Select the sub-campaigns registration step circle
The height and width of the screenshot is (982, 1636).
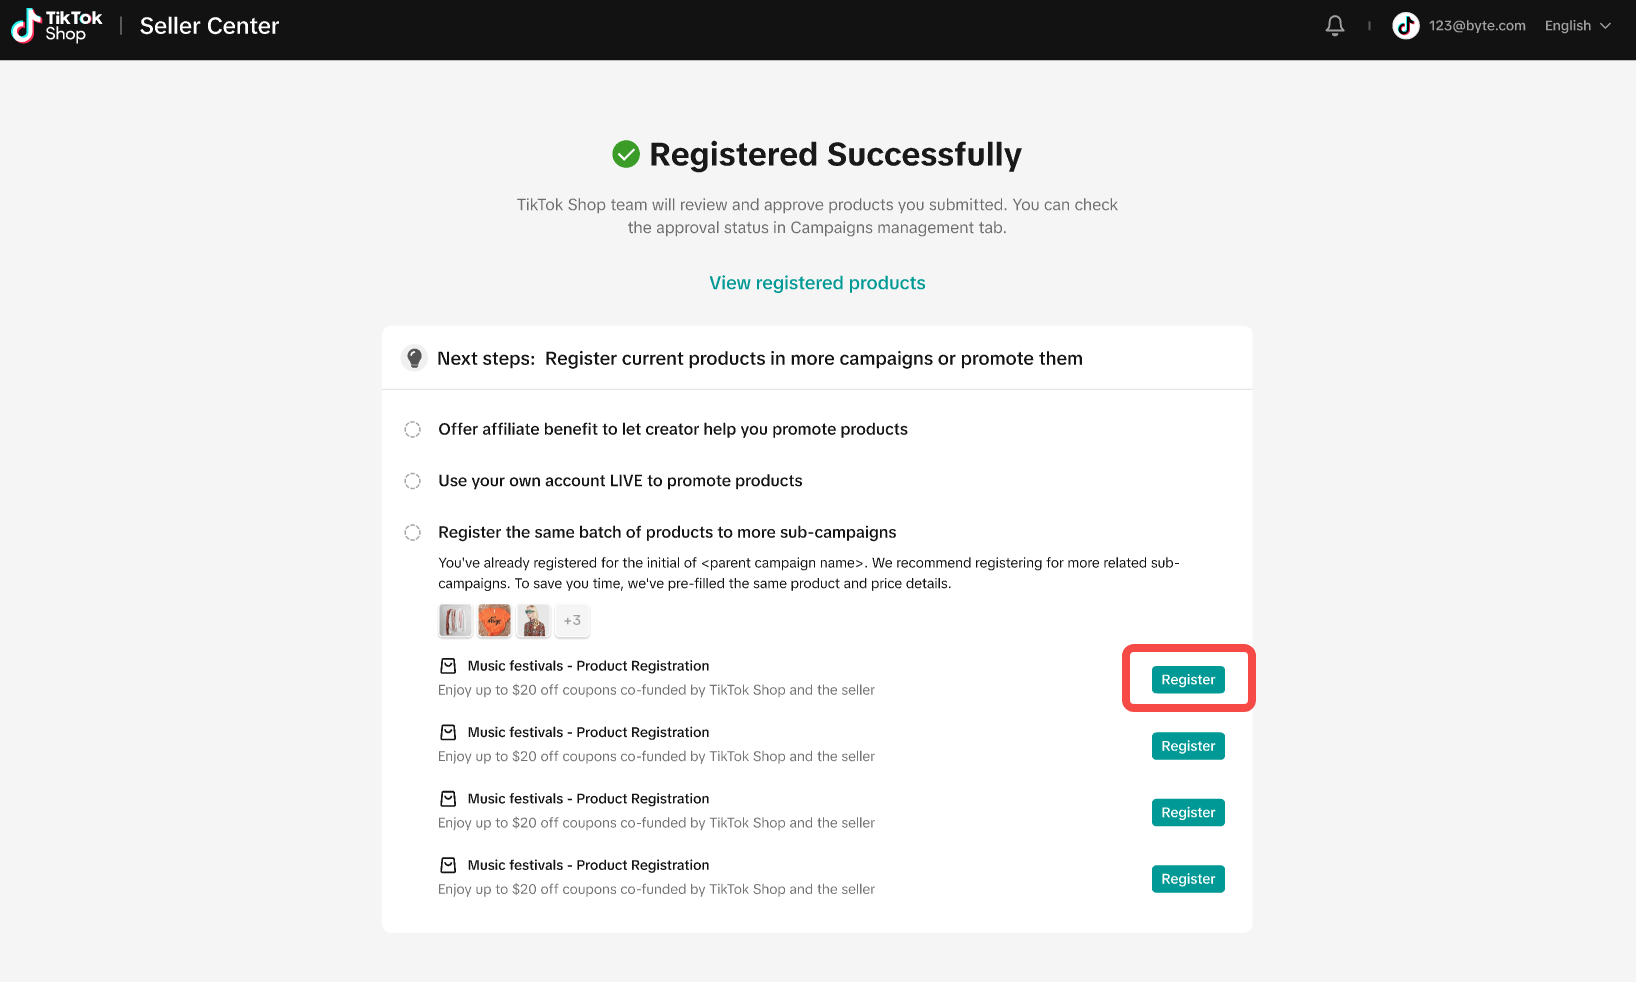coord(412,532)
